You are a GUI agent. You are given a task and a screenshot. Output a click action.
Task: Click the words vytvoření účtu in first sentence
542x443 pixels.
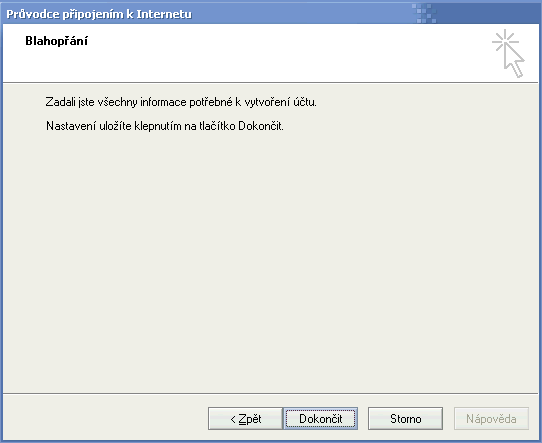[280, 102]
